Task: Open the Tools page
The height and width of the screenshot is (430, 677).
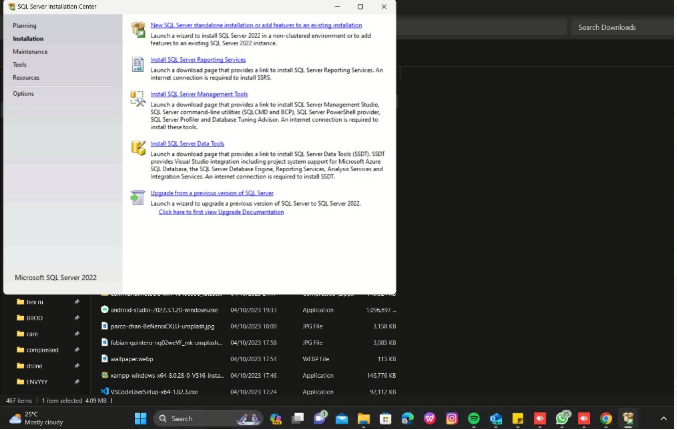Action: [x=20, y=65]
